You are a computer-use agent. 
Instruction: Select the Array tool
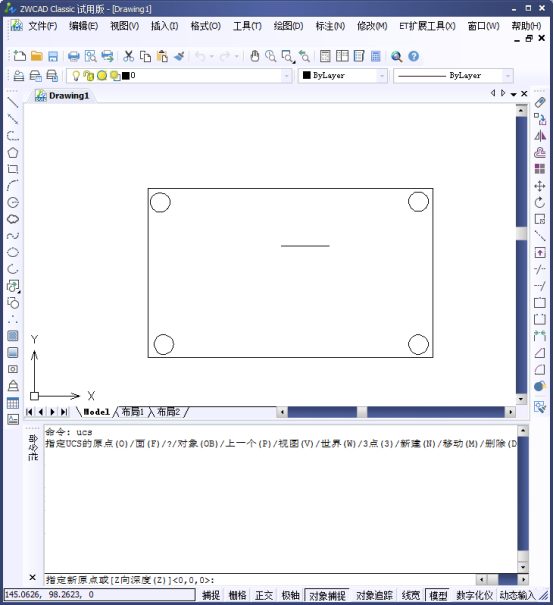[540, 169]
